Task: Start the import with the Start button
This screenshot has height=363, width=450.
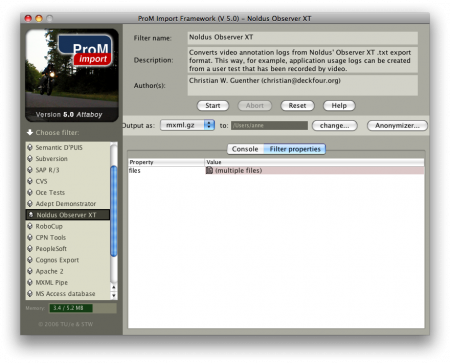Action: click(213, 106)
